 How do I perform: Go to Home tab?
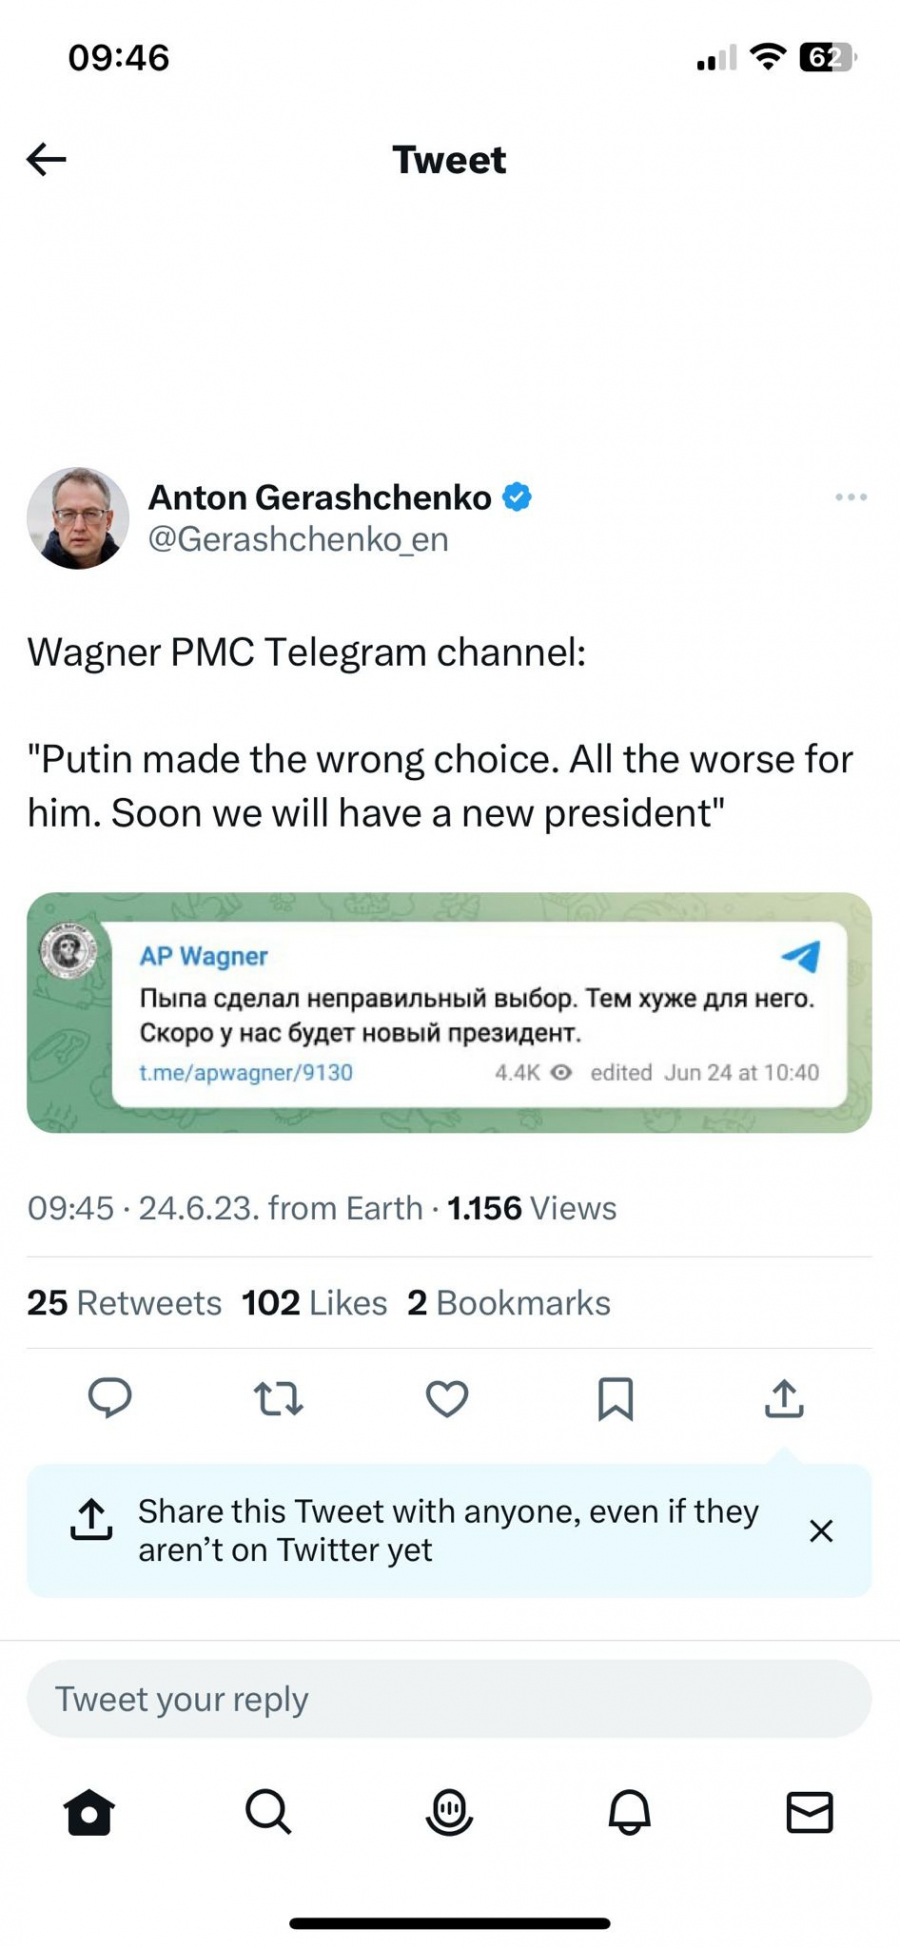89,1811
